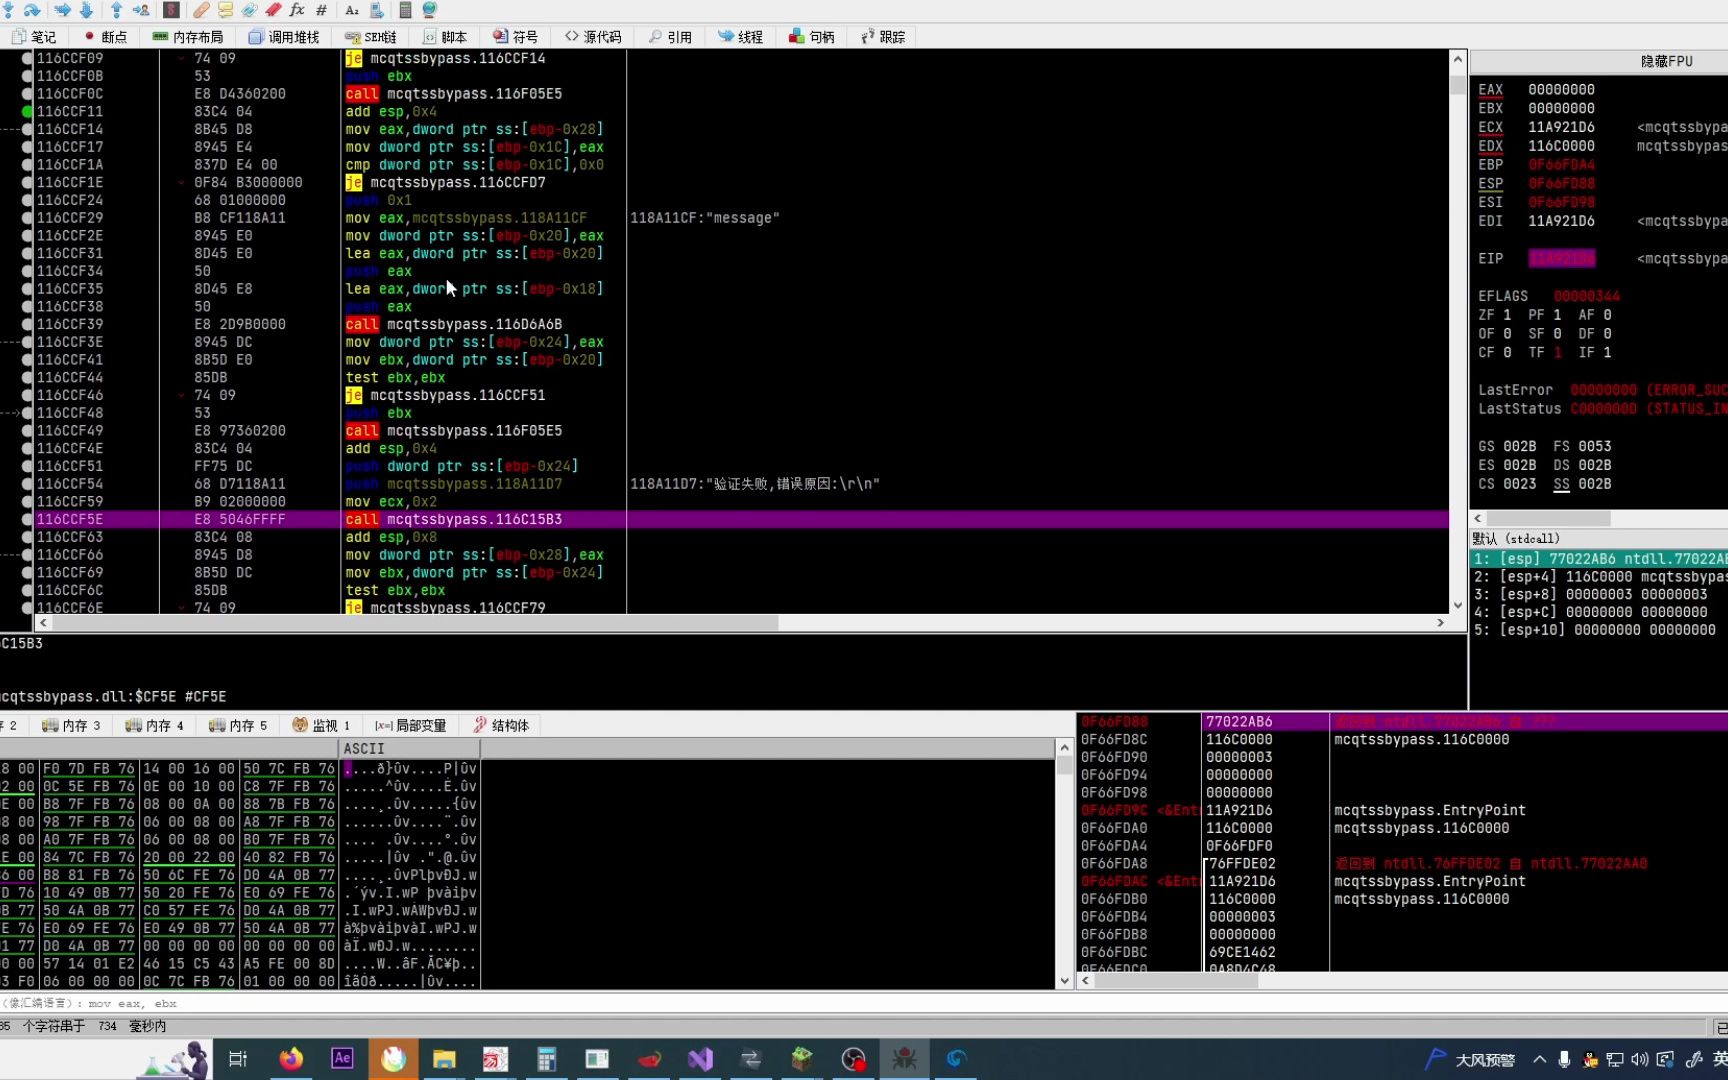Toggle breakpoint bullet at address 116CCF46

[27, 395]
